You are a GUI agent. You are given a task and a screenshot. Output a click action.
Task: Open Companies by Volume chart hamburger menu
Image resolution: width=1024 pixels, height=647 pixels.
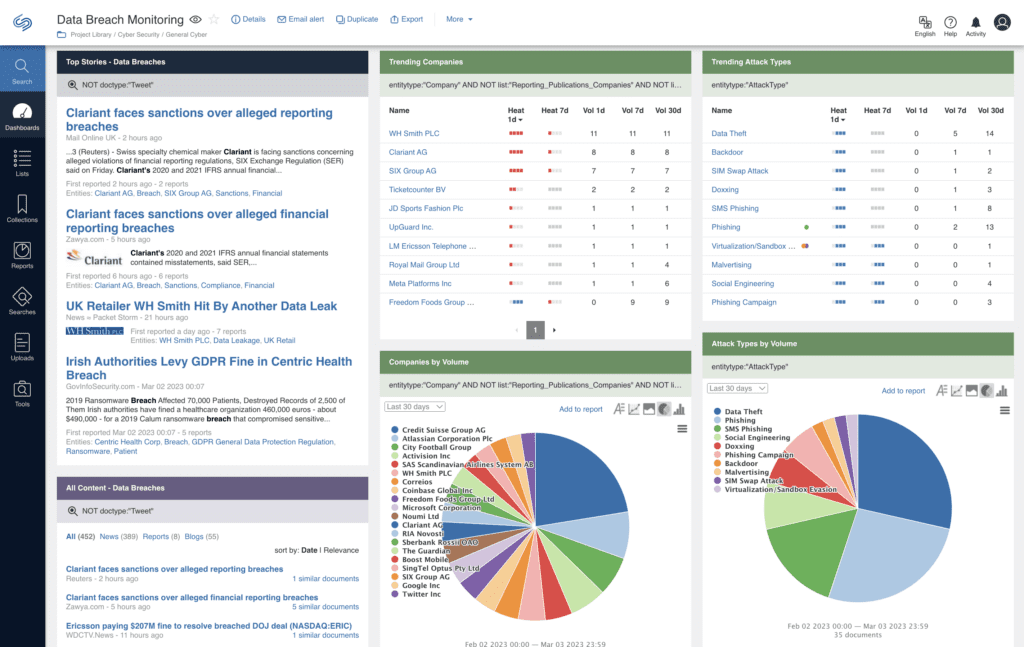click(682, 429)
